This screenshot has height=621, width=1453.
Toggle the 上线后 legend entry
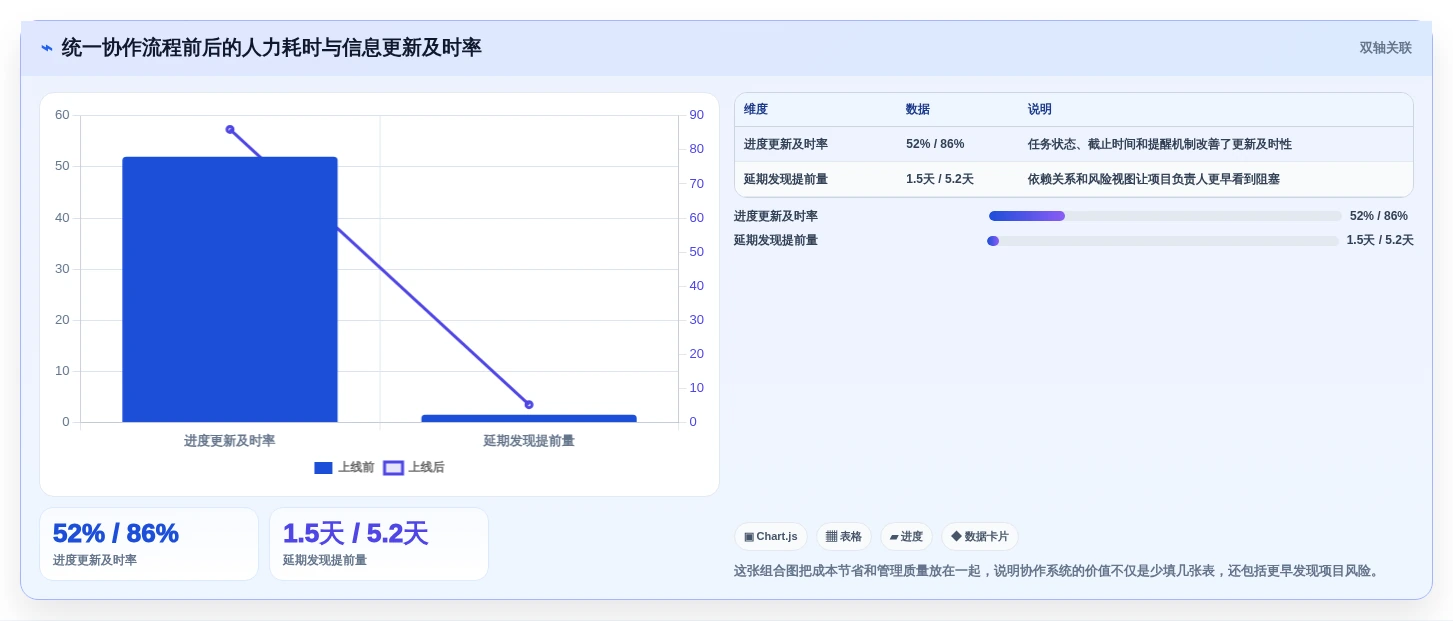[414, 467]
